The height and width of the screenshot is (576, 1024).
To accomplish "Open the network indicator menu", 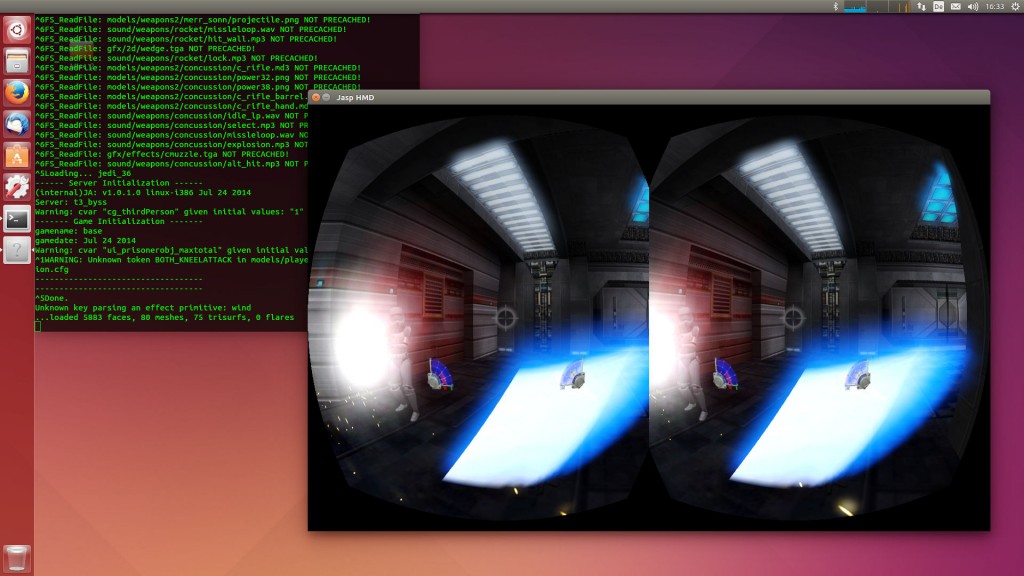I will point(921,7).
